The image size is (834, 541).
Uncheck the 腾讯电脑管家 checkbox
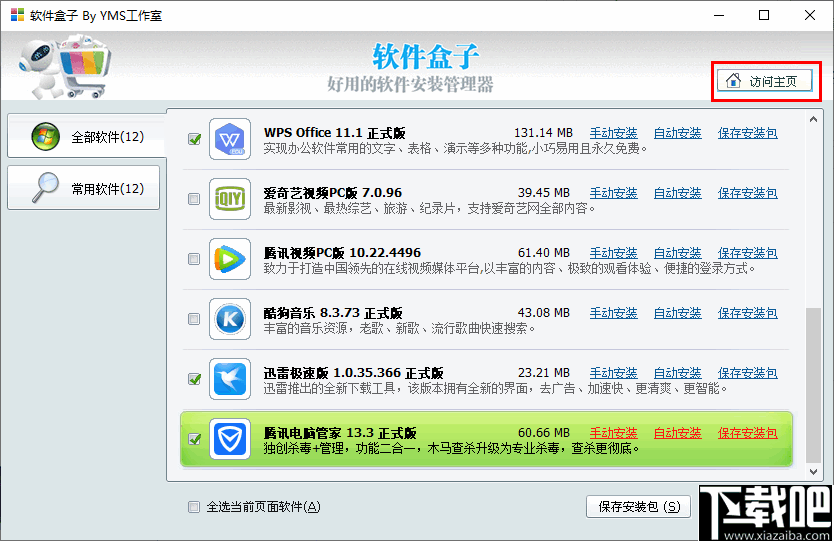click(194, 439)
